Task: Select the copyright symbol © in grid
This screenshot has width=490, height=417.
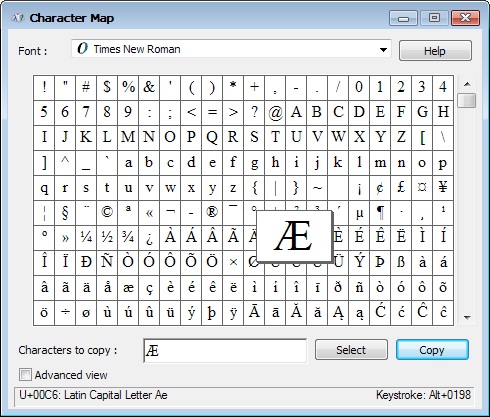Action: point(107,213)
